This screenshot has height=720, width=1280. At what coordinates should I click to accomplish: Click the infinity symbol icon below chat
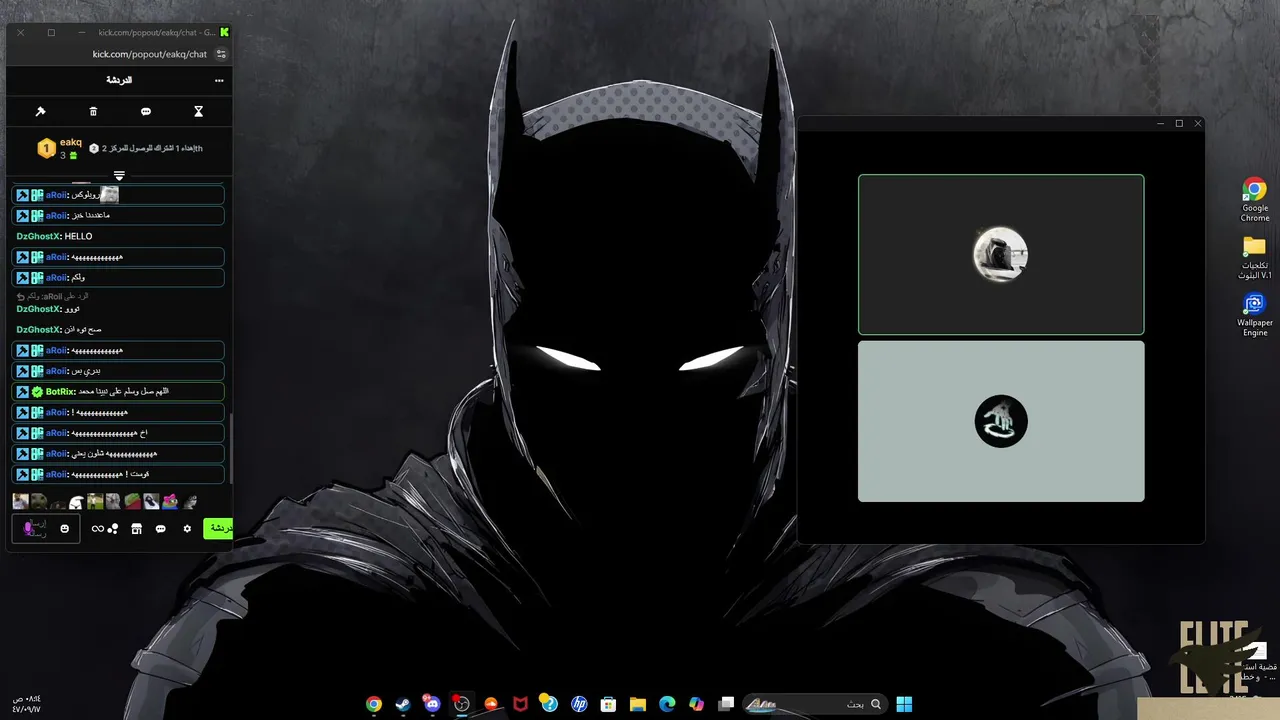98,529
